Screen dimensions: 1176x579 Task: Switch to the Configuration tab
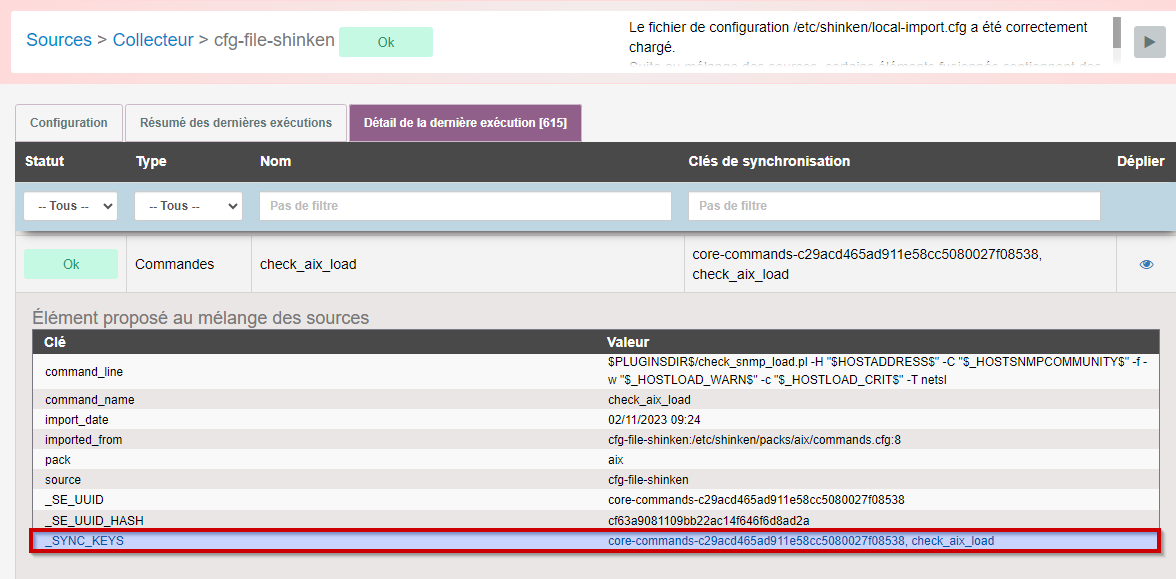[69, 123]
